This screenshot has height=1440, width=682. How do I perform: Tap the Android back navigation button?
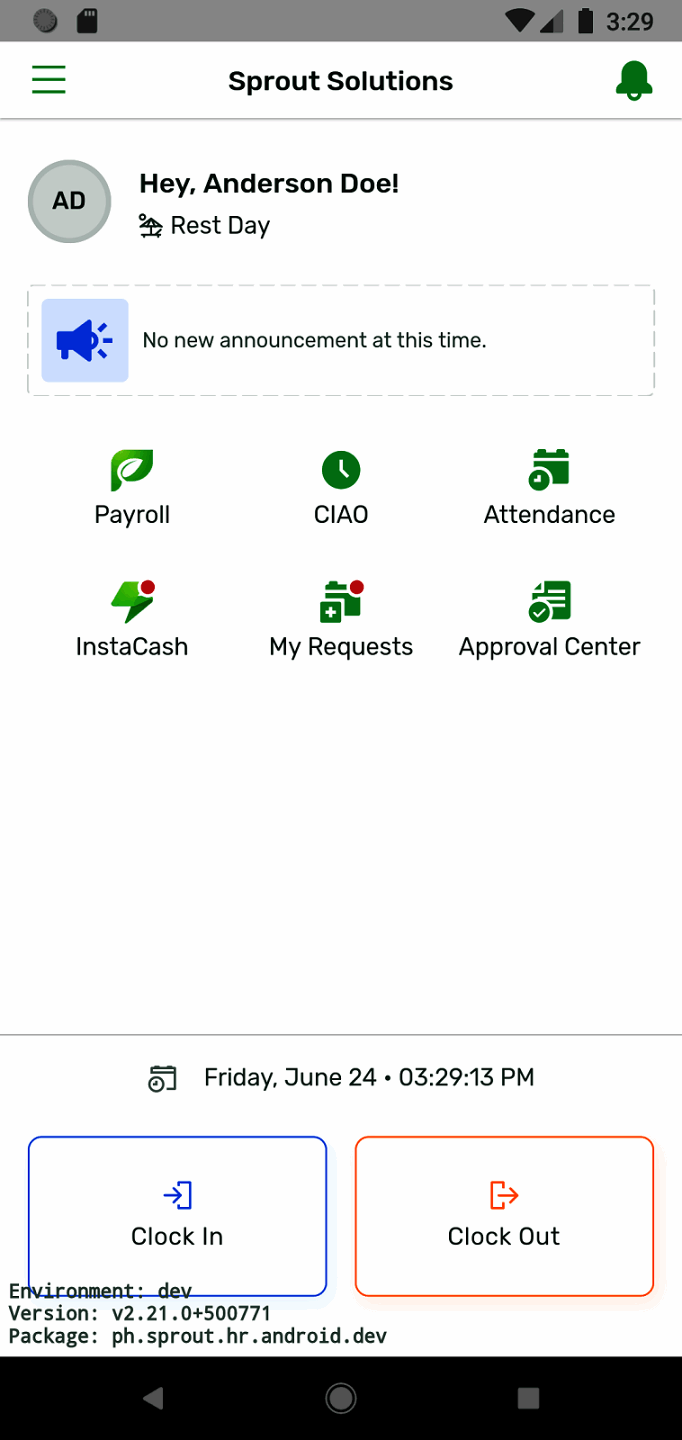(x=152, y=1398)
